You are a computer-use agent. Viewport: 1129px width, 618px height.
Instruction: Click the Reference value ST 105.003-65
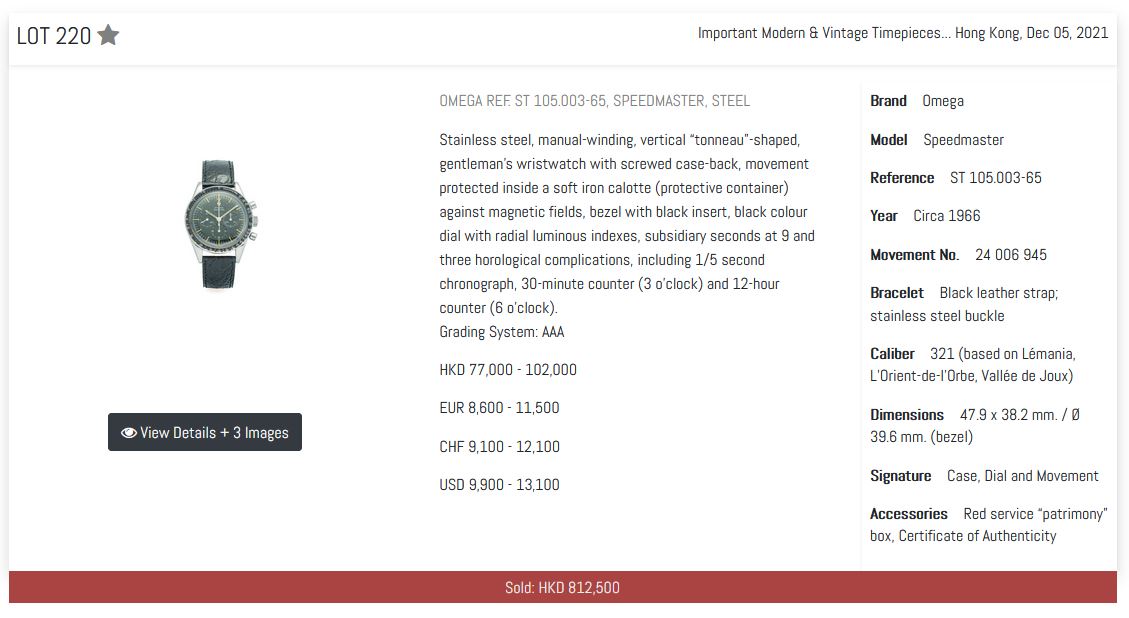click(995, 178)
